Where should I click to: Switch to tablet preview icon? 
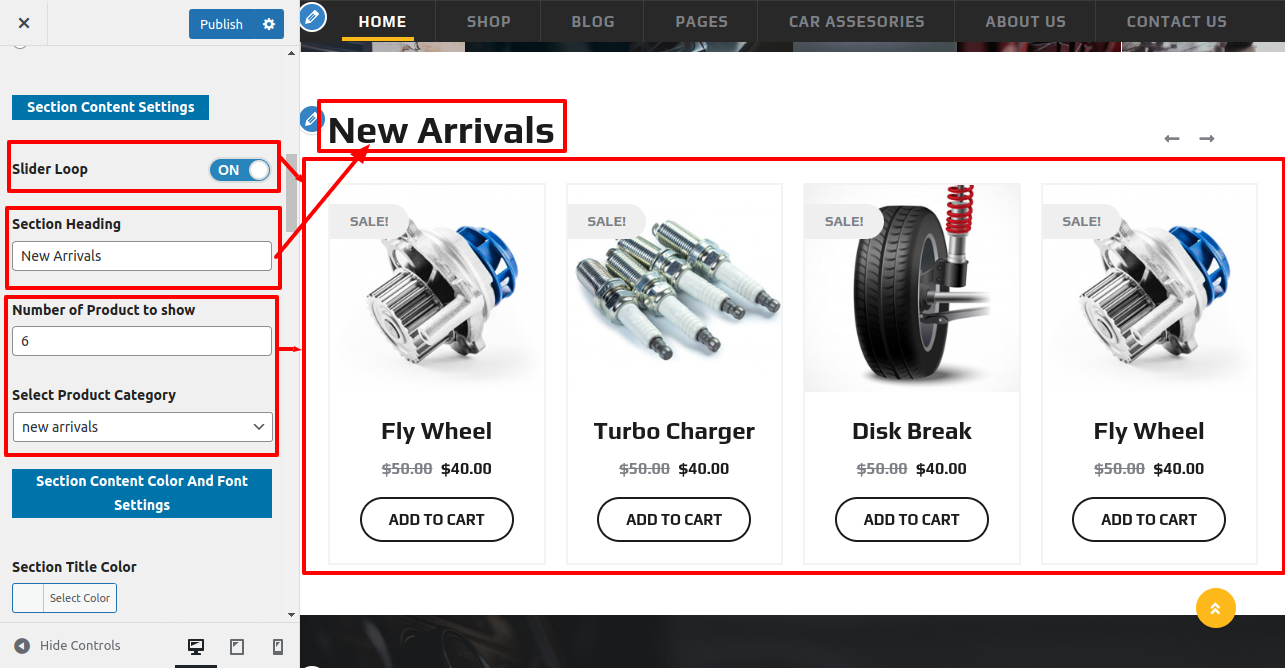click(237, 647)
